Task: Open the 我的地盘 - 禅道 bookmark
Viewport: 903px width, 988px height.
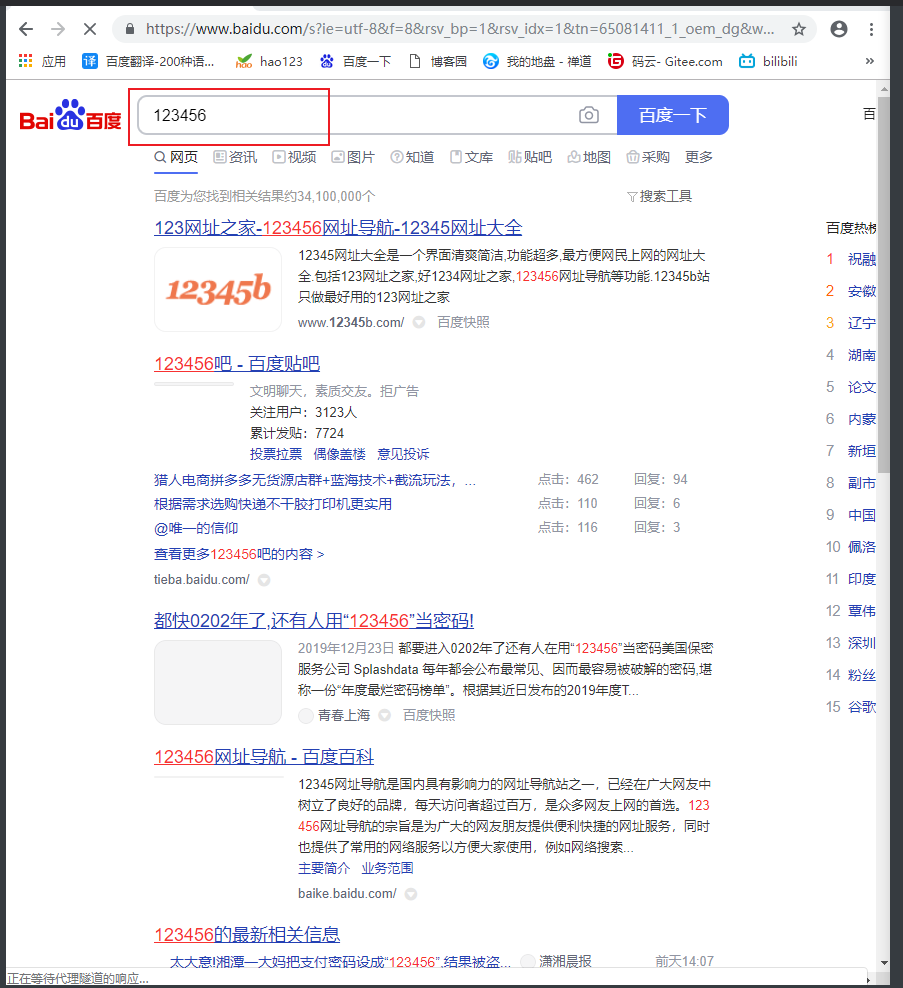Action: click(537, 61)
